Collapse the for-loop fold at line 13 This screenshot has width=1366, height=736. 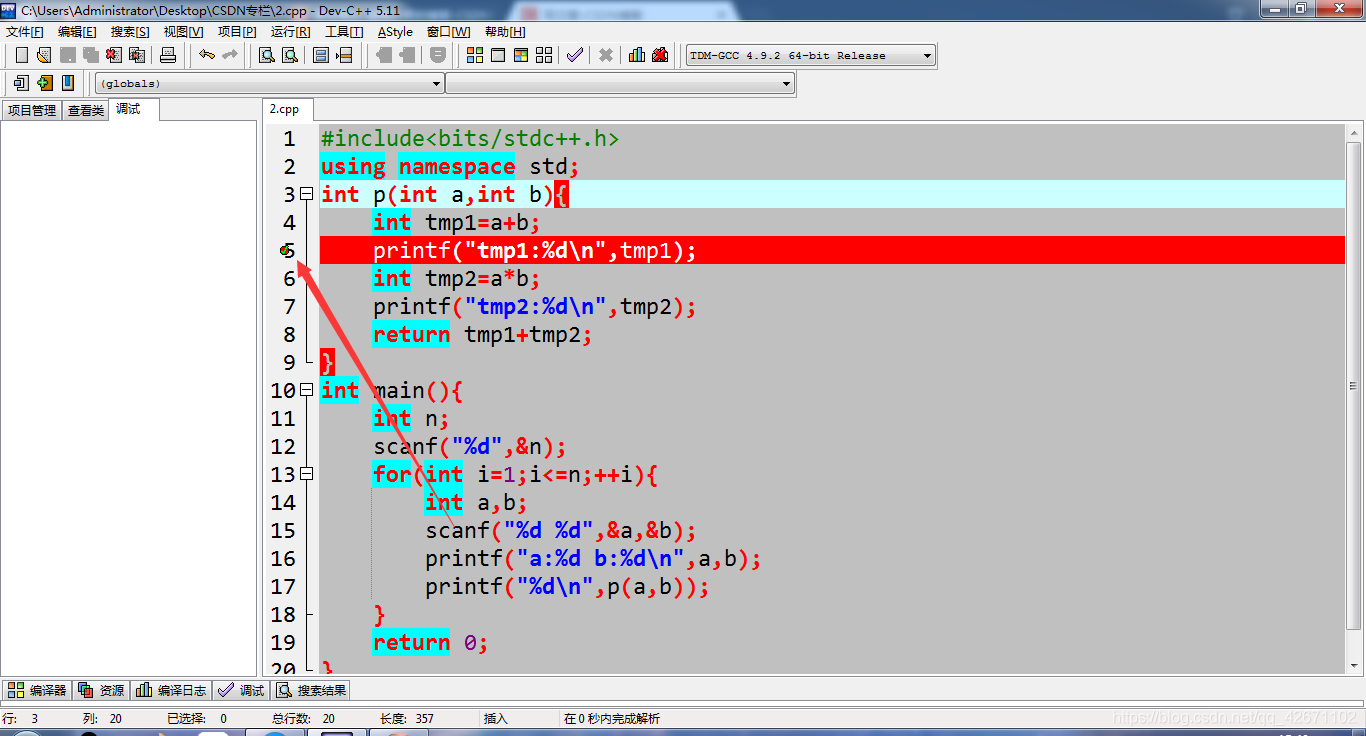307,475
